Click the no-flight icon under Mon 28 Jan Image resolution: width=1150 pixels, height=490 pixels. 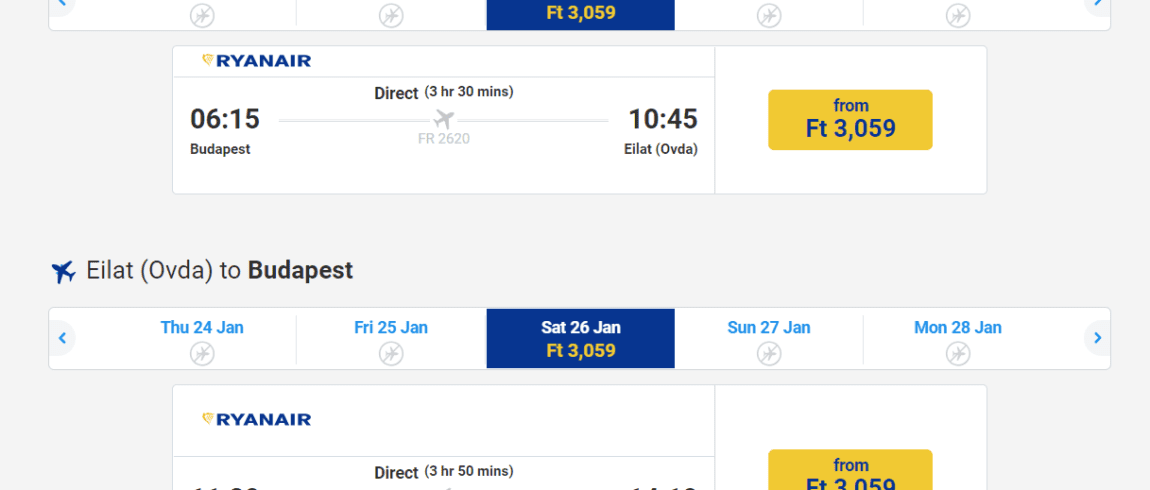pos(958,354)
